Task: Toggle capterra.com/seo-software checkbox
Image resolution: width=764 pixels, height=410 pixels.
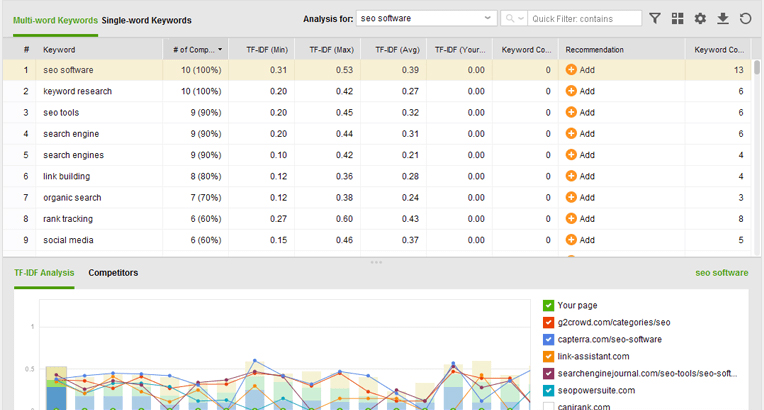Action: coord(549,339)
